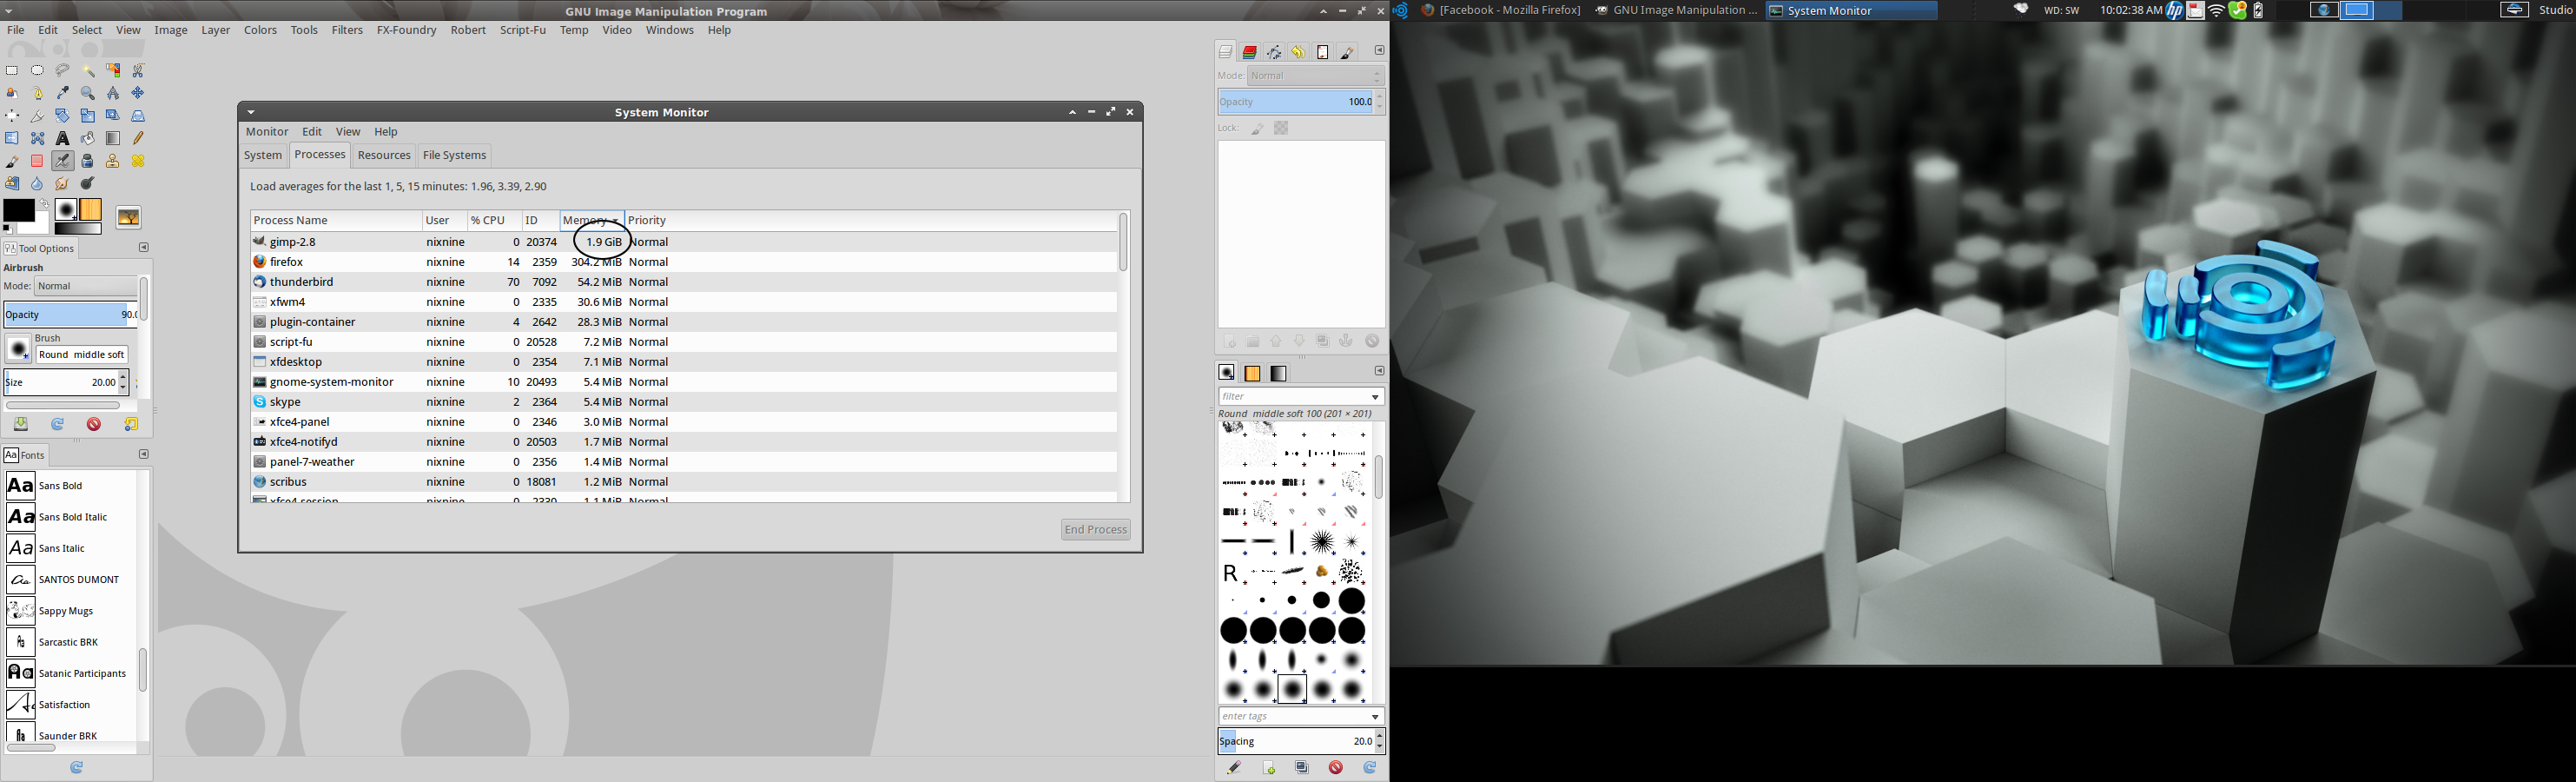This screenshot has width=2576, height=782.
Task: Toggle the alpha channel lock icon
Action: click(x=1281, y=128)
